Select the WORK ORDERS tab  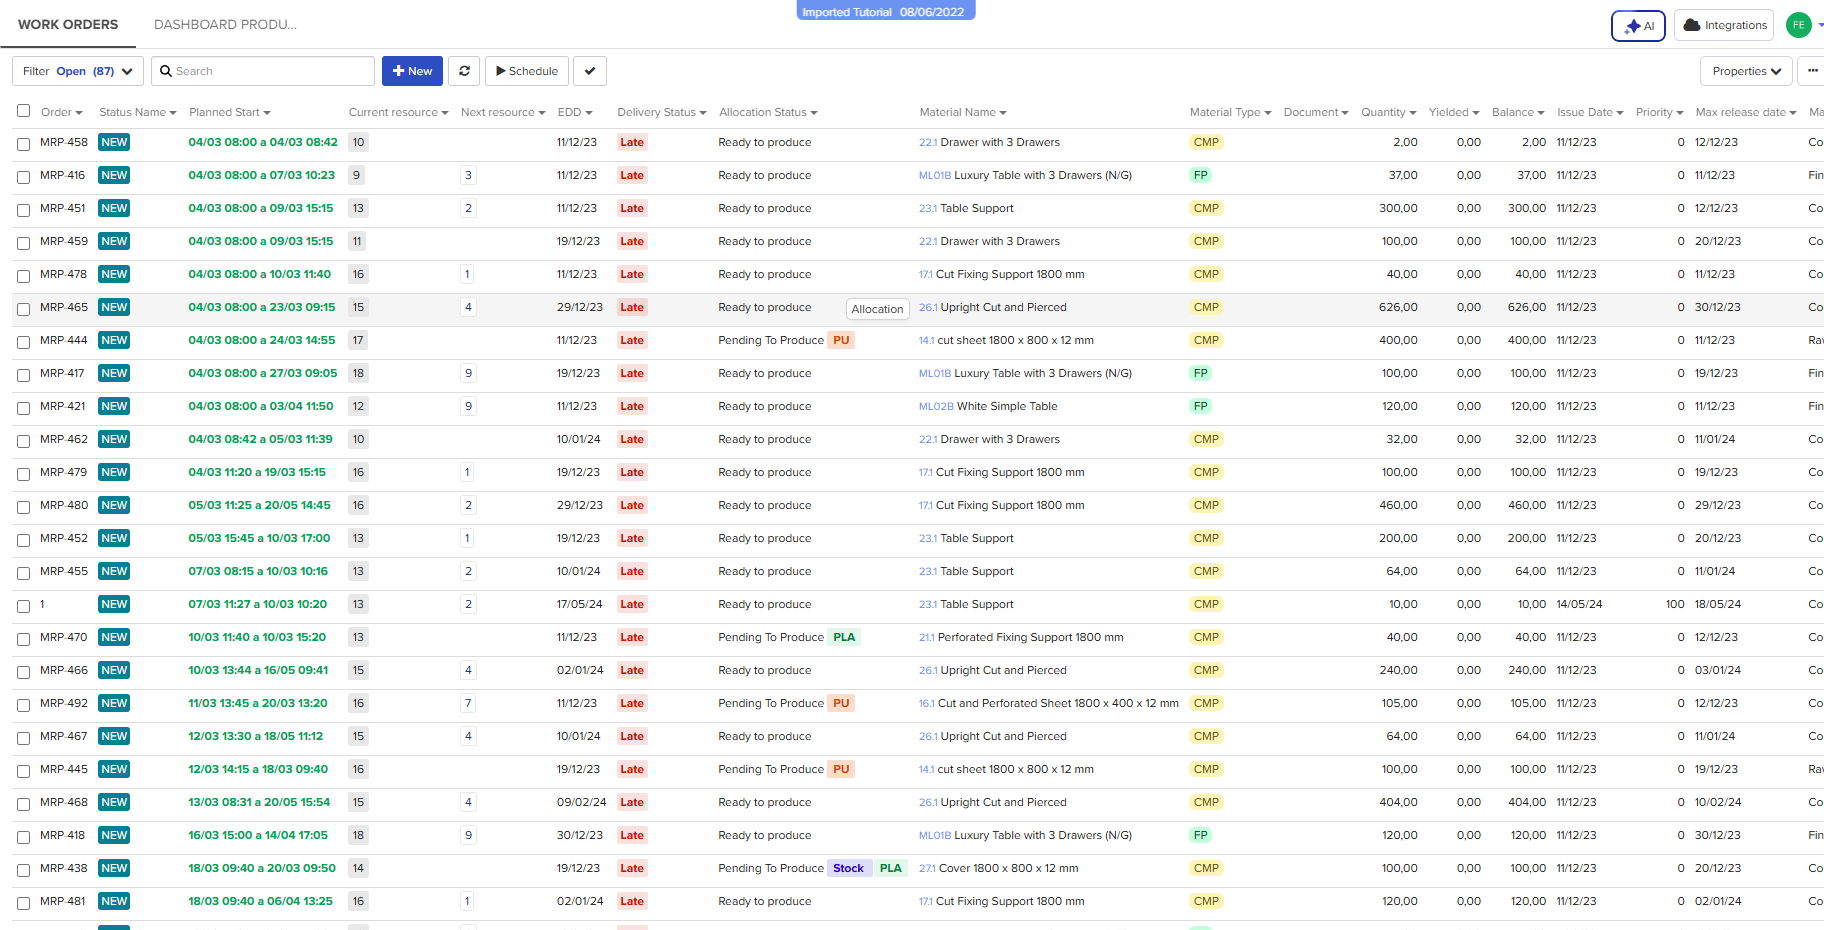pyautogui.click(x=68, y=24)
